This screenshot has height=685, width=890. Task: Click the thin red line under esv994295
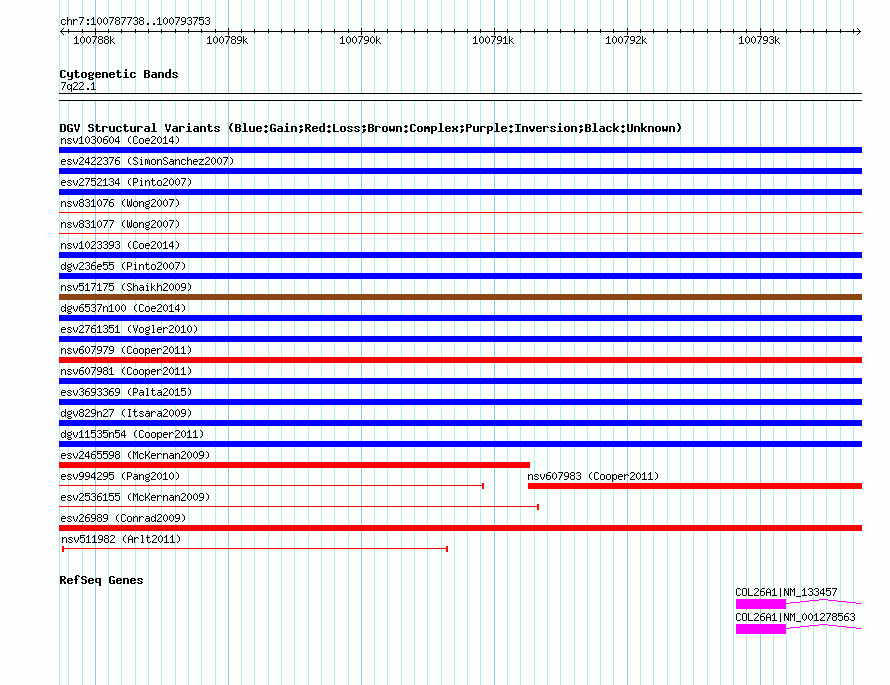[x=271, y=486]
